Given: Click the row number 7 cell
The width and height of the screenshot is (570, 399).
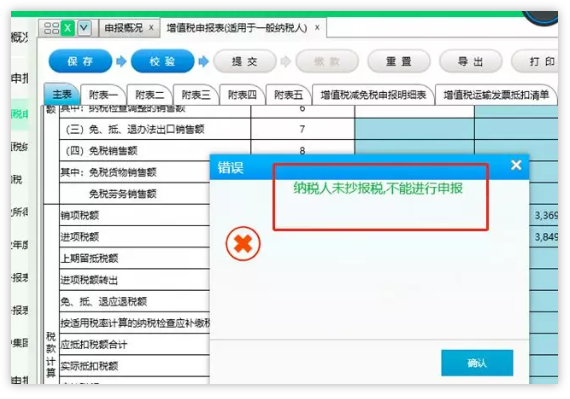Looking at the screenshot, I should 302,129.
